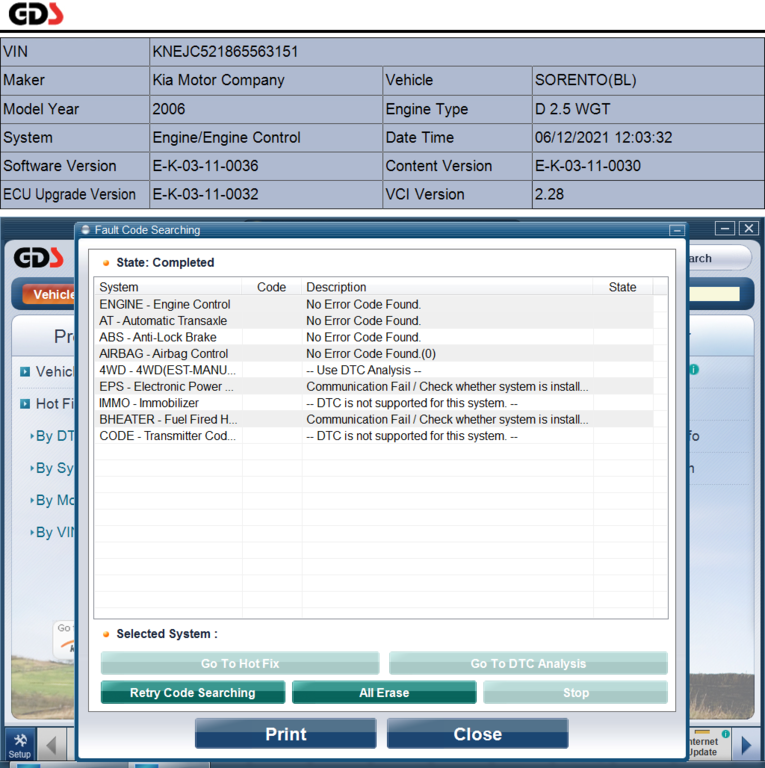765x768 pixels.
Task: Open Hot Fix item in sidebar
Action: [x=48, y=404]
